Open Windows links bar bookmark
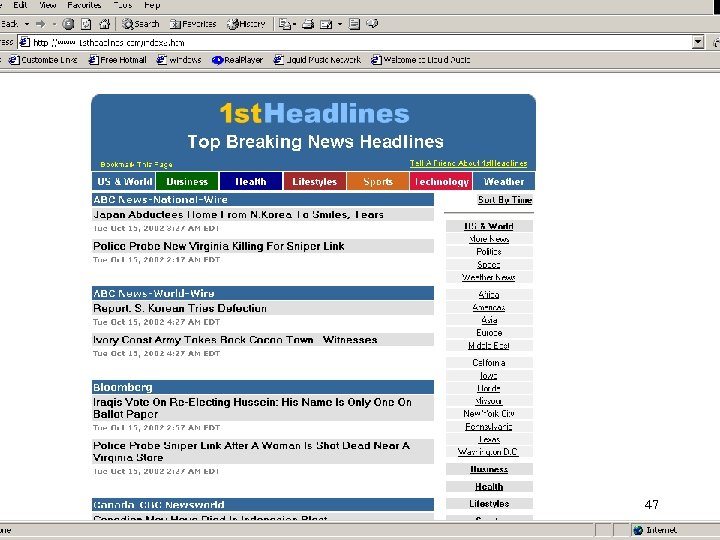Screen dimensions: 720x540 [179, 60]
